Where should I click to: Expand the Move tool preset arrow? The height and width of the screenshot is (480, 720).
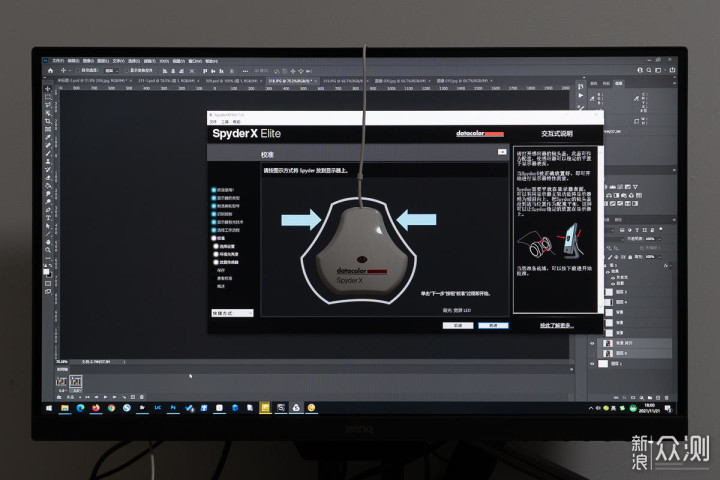pos(70,71)
